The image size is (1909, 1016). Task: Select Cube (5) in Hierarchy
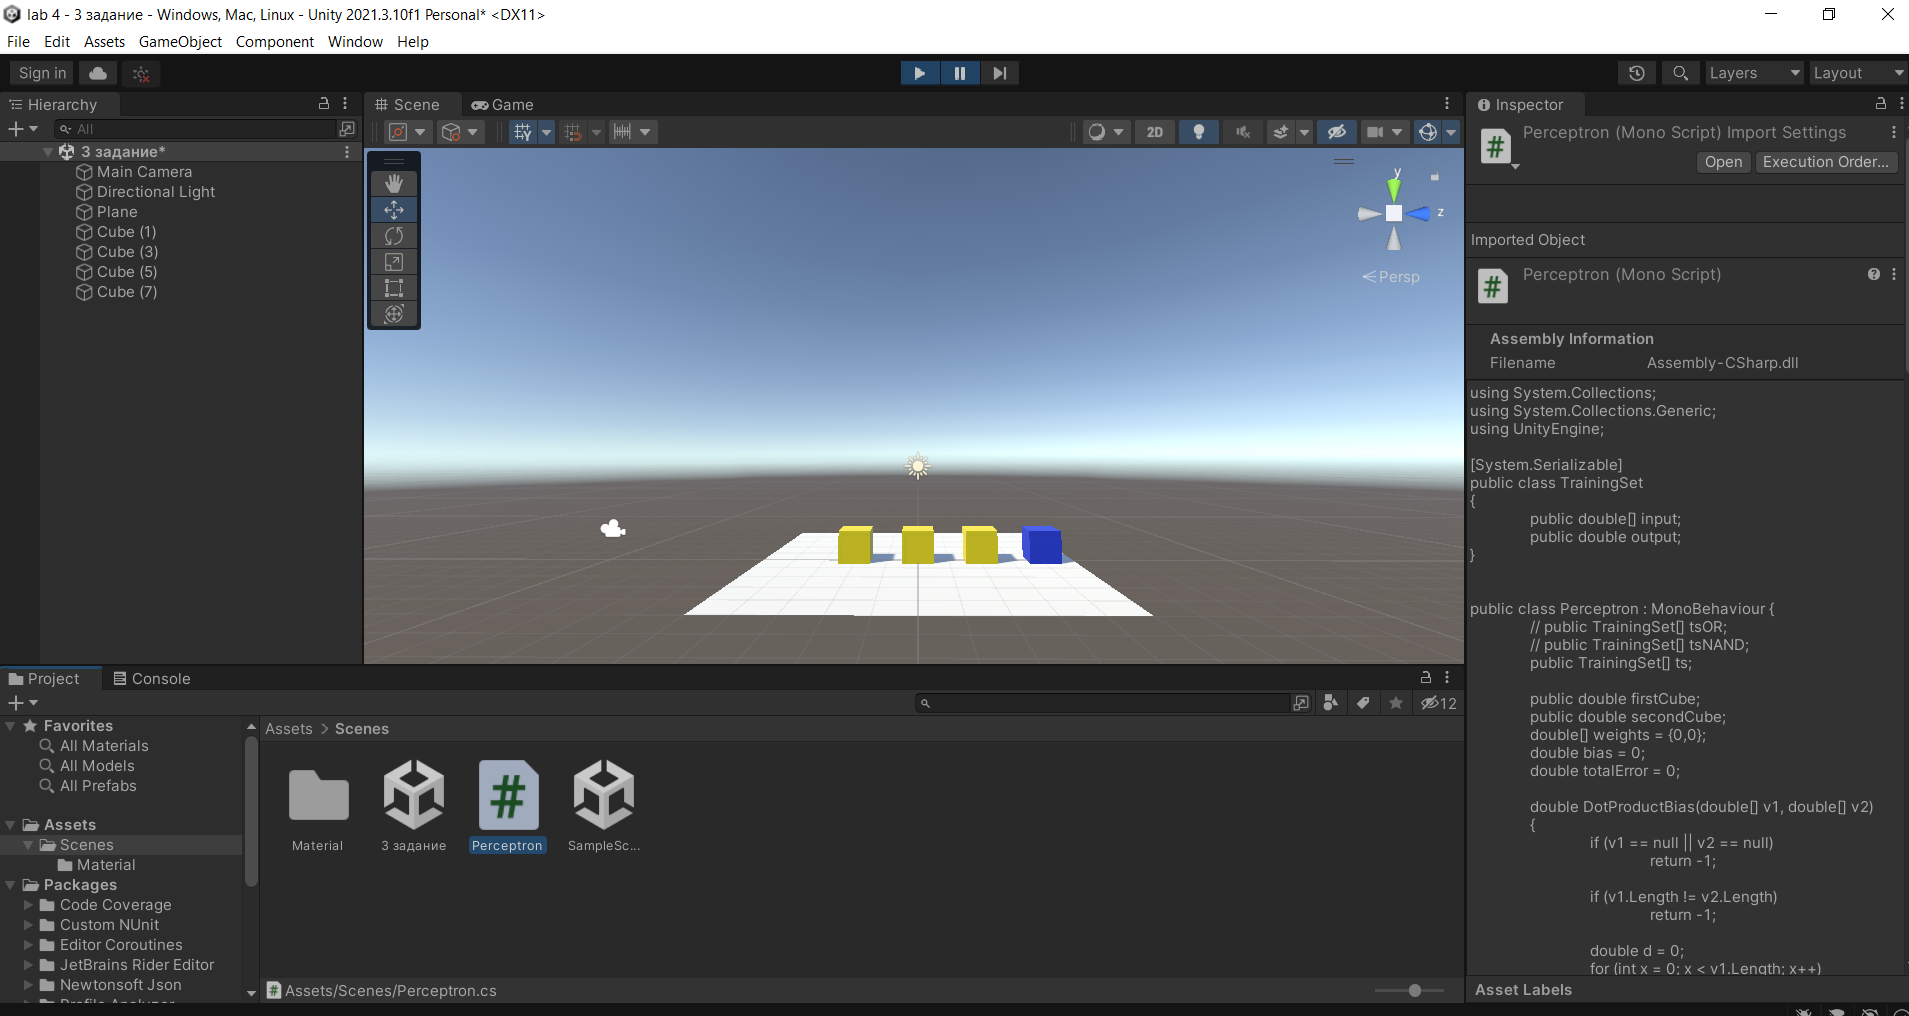tap(127, 272)
